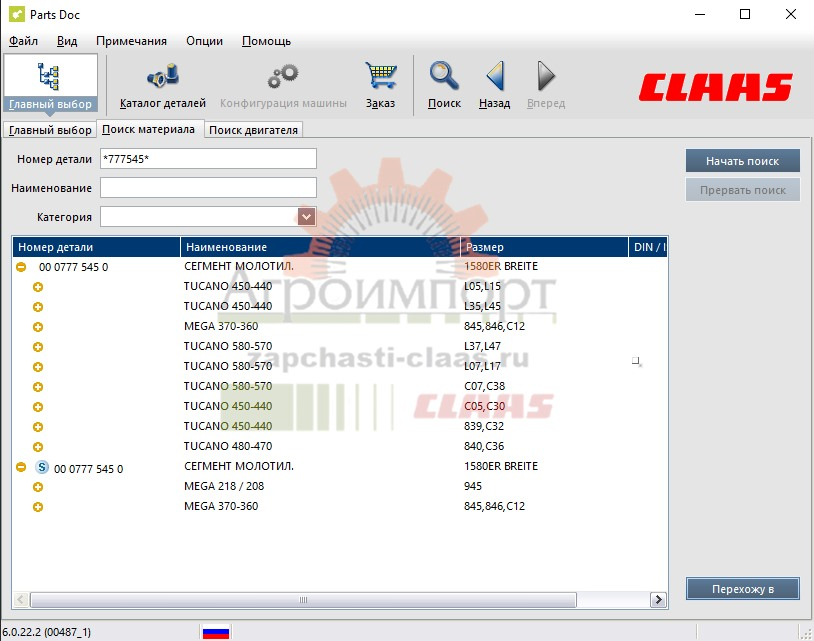The height and width of the screenshot is (641, 814).
Task: Click the 840,C36 size value
Action: pyautogui.click(x=484, y=446)
